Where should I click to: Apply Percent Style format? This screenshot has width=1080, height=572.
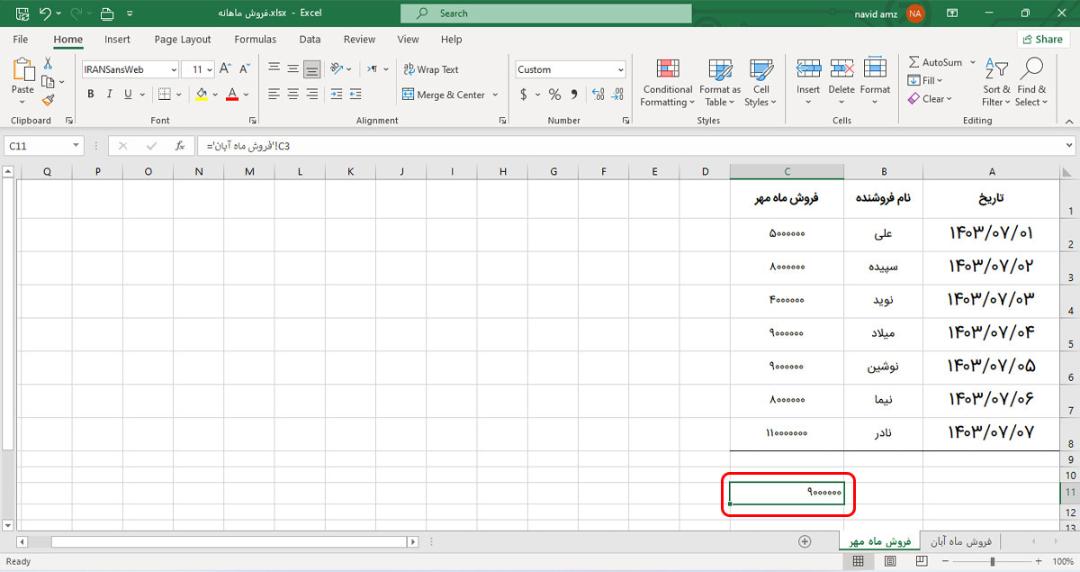pos(554,94)
